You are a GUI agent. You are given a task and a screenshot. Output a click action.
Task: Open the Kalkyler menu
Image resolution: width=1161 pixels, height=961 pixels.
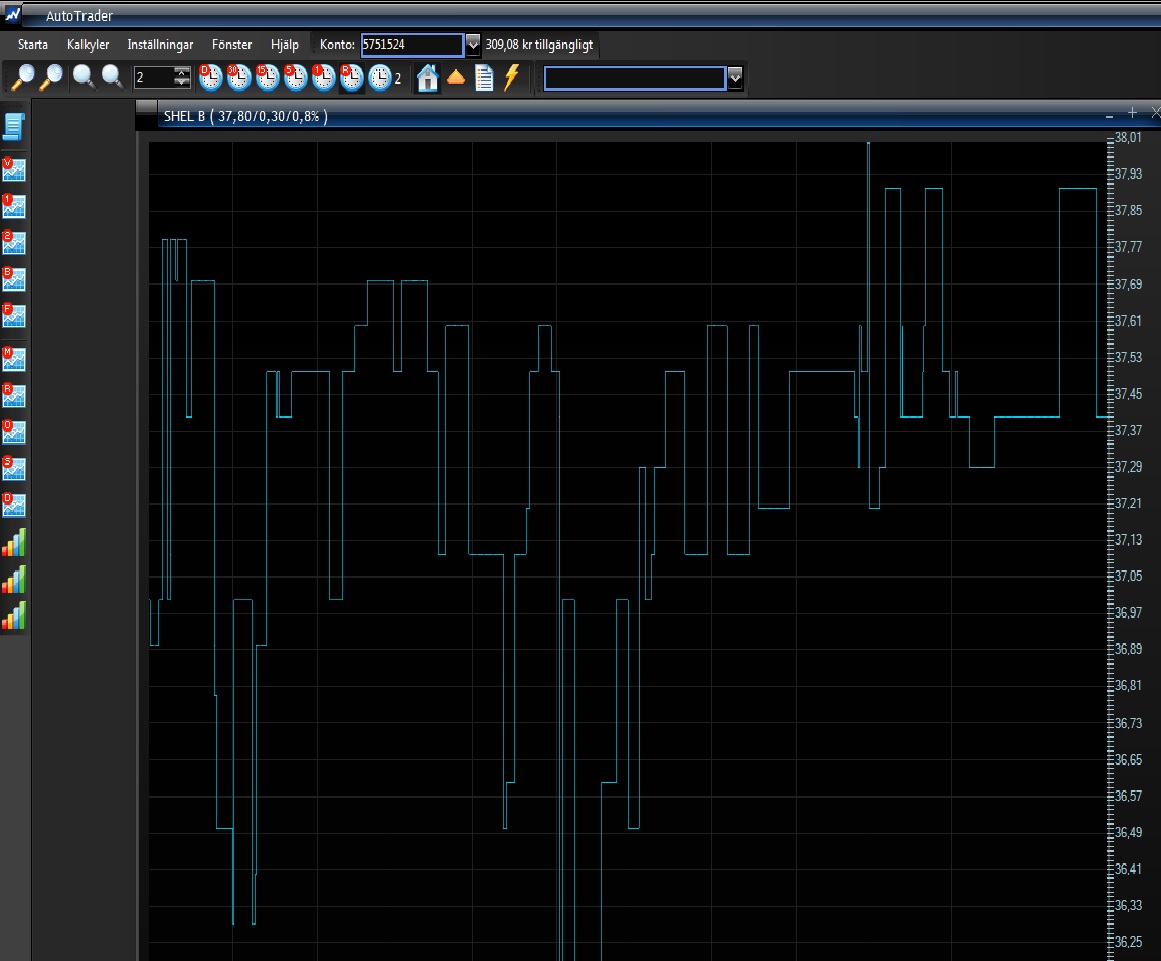(x=88, y=45)
